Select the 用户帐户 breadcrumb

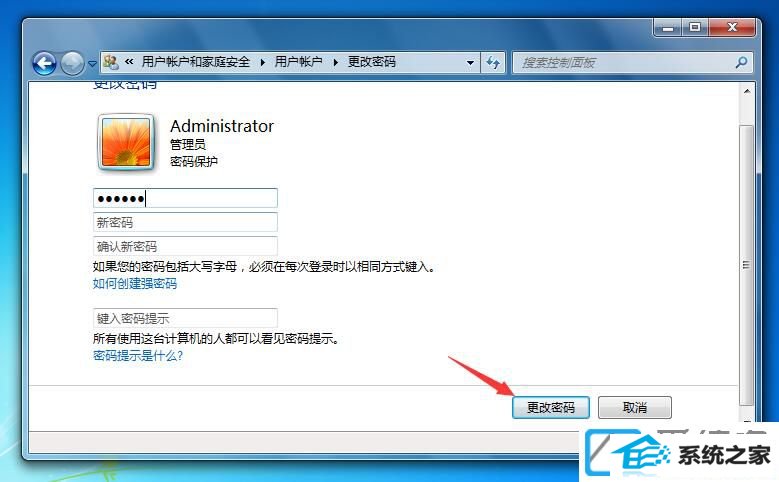point(298,62)
